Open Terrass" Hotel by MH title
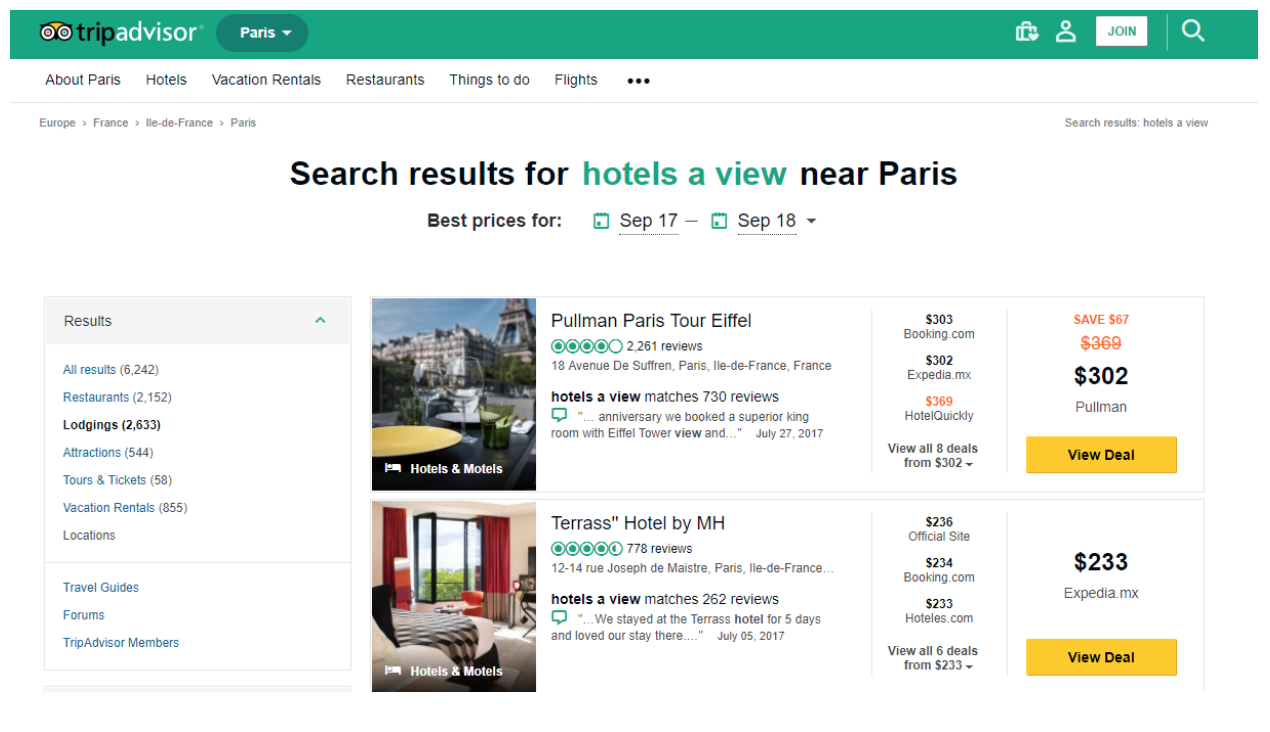 point(638,523)
